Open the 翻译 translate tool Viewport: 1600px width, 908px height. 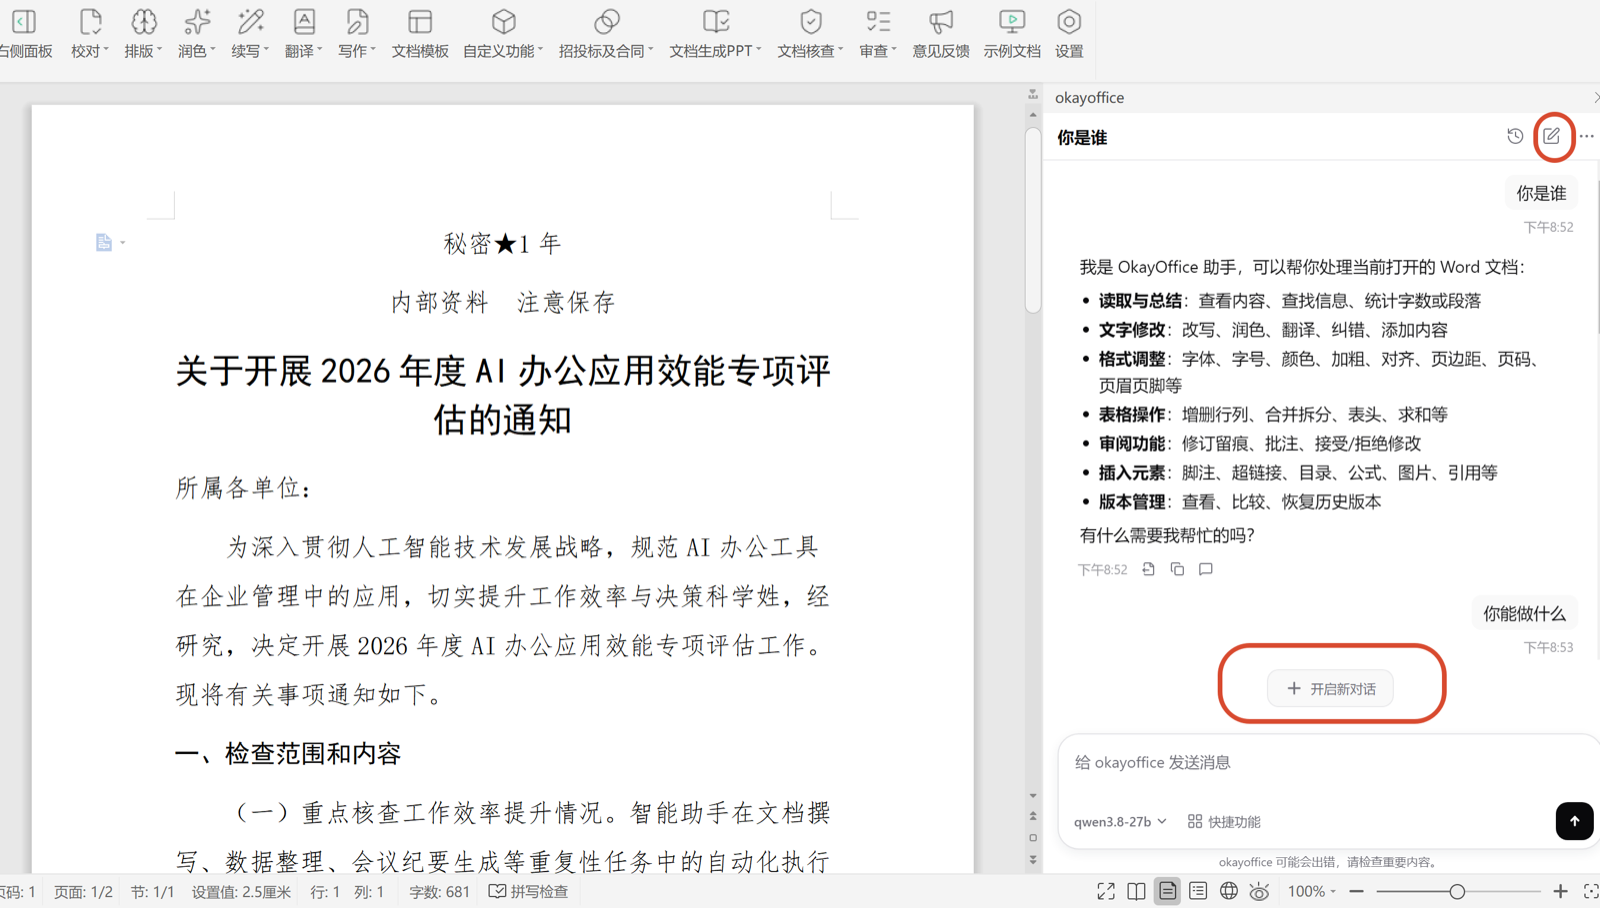coord(303,33)
